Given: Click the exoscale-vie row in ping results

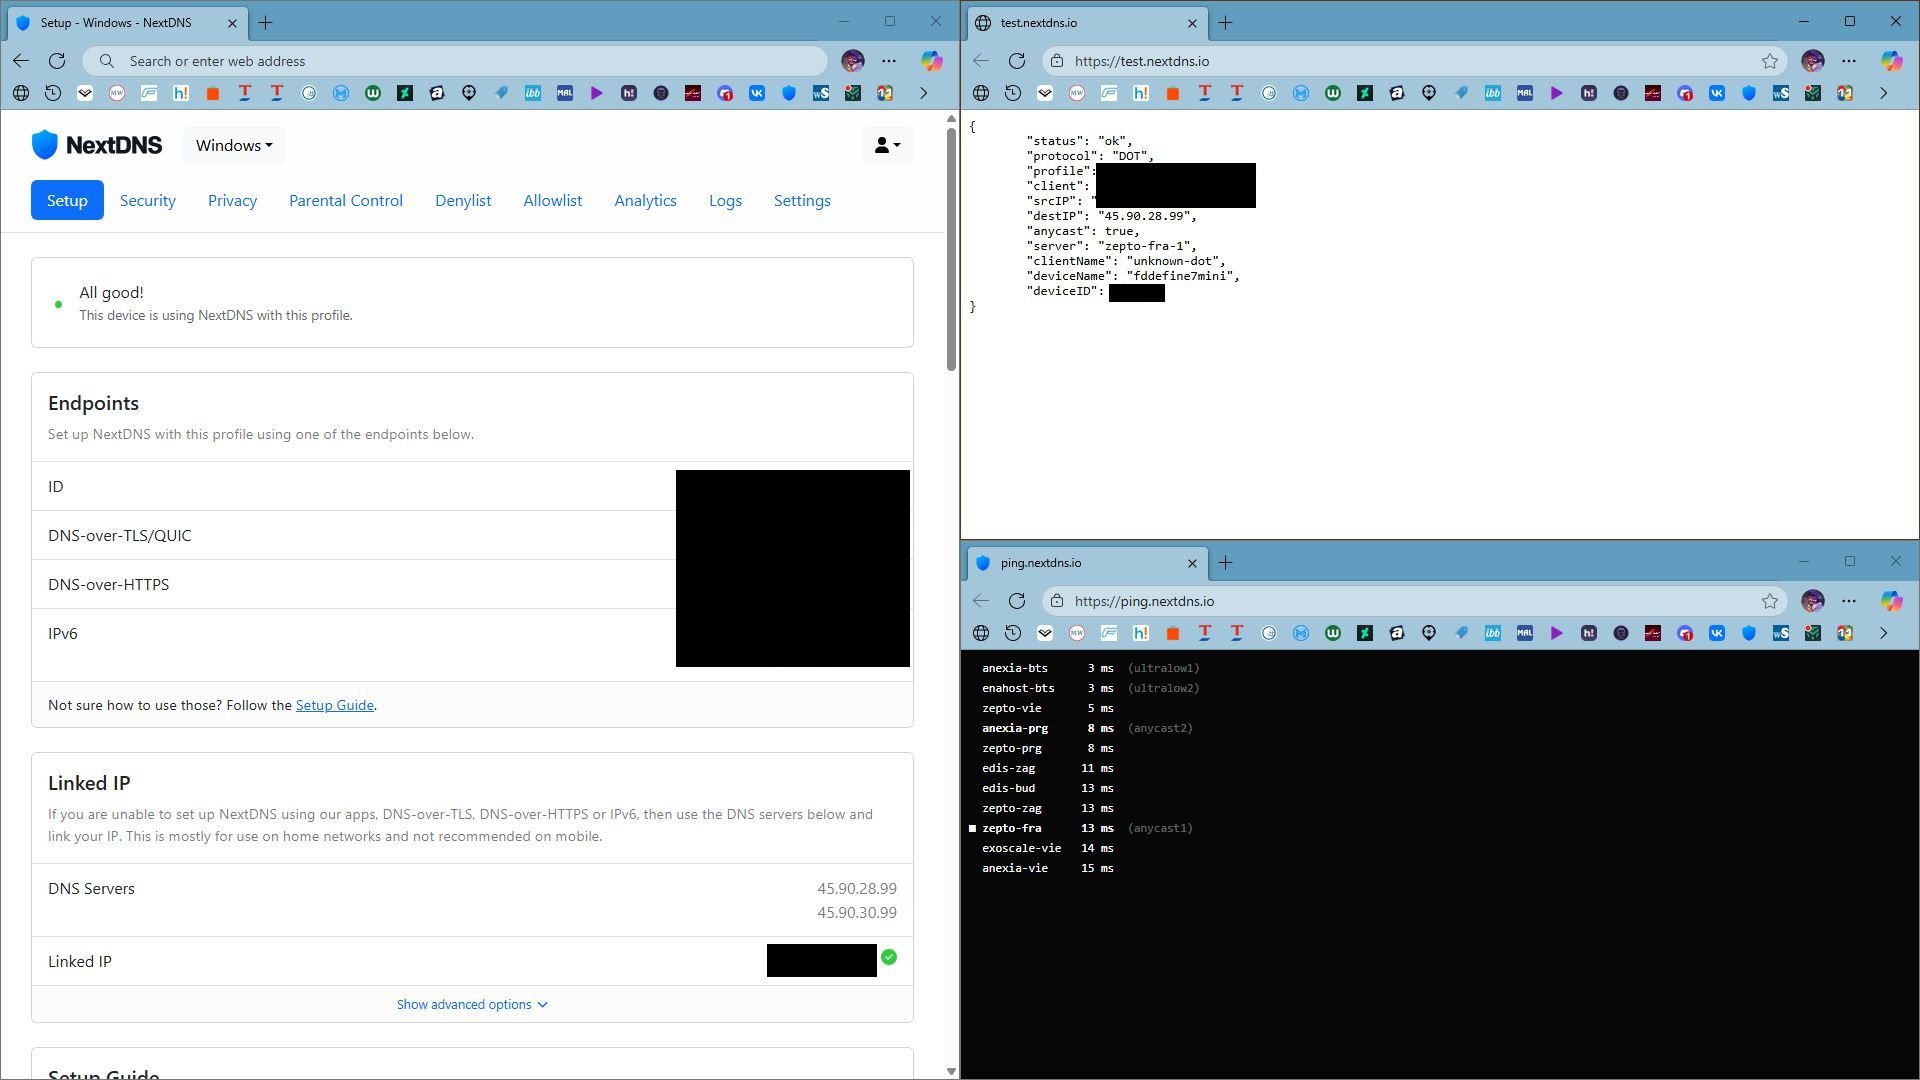Looking at the screenshot, I should click(1047, 848).
